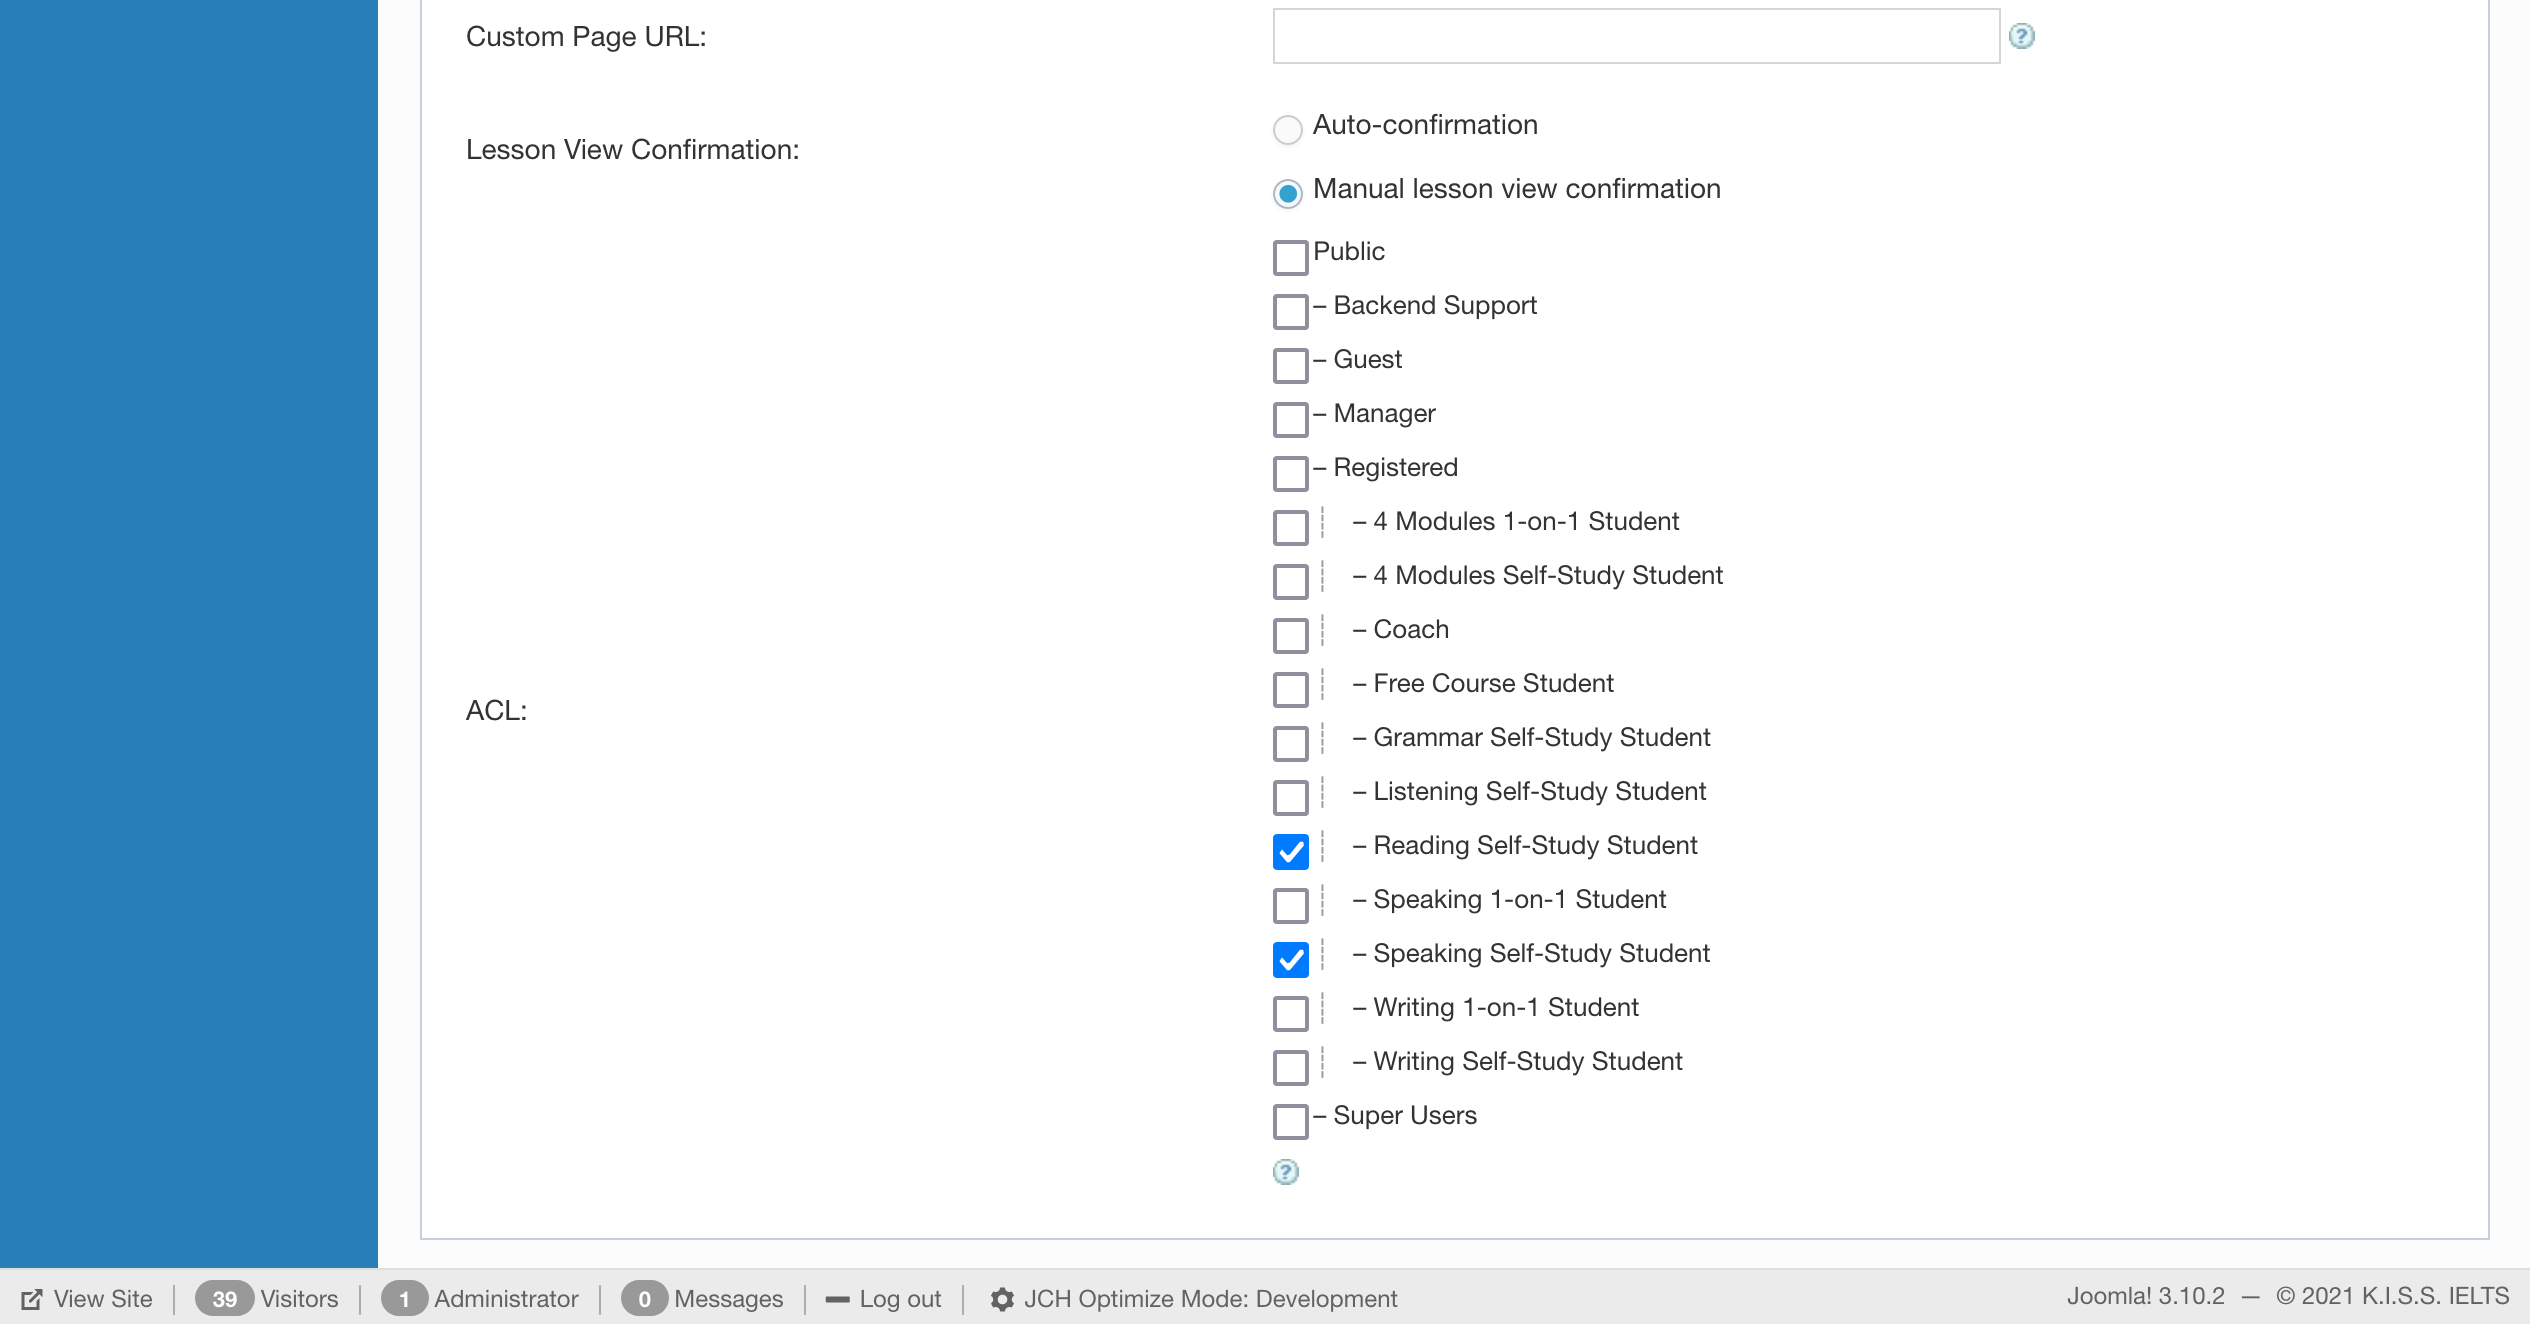Select Manual lesson view confirmation option
Image resolution: width=2530 pixels, height=1324 pixels.
[x=1288, y=193]
